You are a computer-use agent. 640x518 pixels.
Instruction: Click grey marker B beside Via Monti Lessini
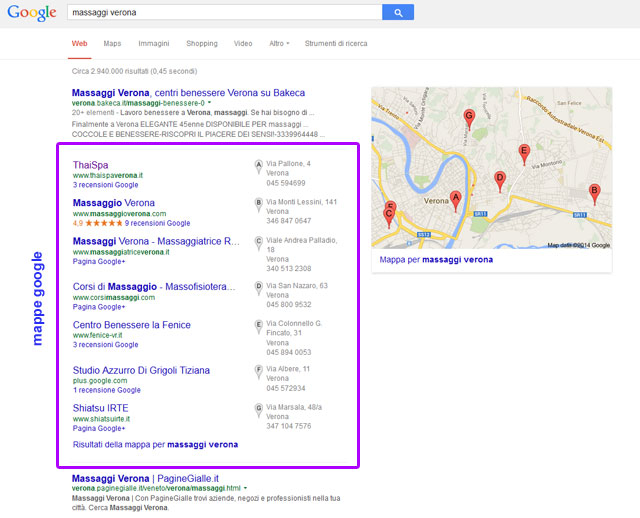point(258,204)
